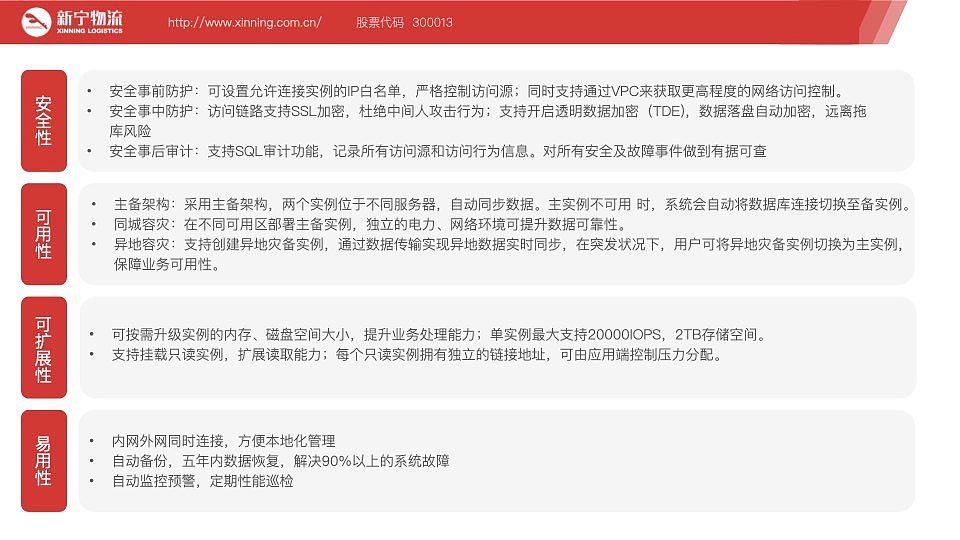Select the stock code text 股票代码 300013
This screenshot has width=960, height=540.
(404, 23)
